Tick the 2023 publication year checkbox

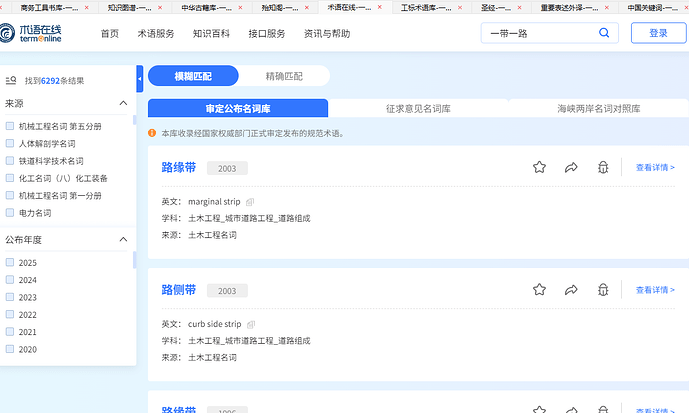click(10, 297)
